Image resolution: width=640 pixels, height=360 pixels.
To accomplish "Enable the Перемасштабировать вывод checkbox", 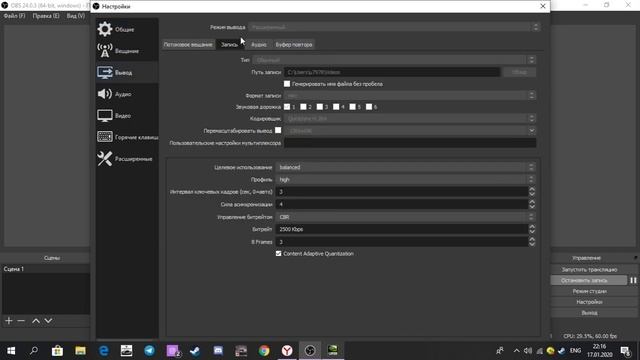I will point(278,130).
